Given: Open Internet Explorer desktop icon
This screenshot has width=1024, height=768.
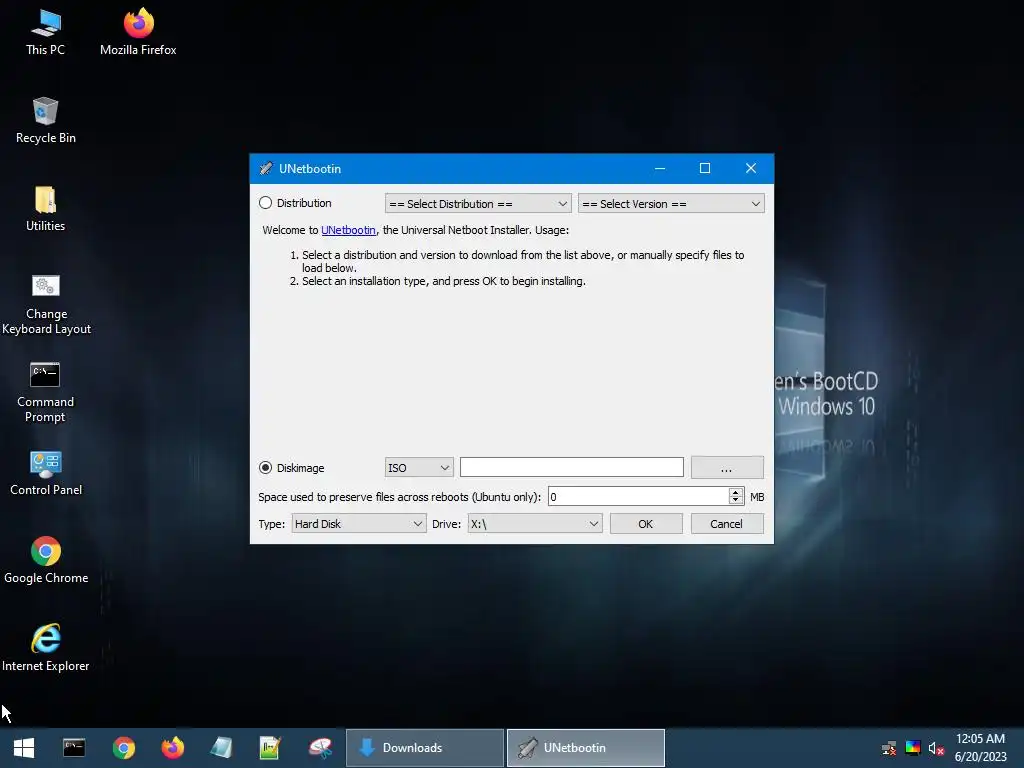Looking at the screenshot, I should click(x=46, y=648).
